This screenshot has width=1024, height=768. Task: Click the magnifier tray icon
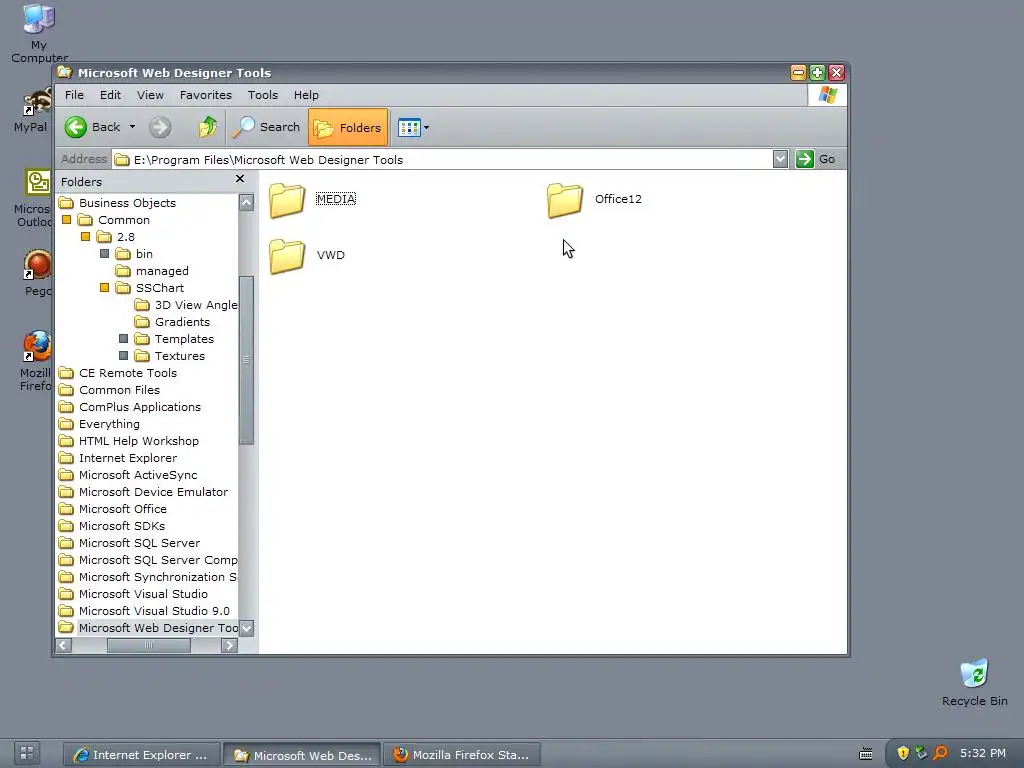click(x=940, y=753)
